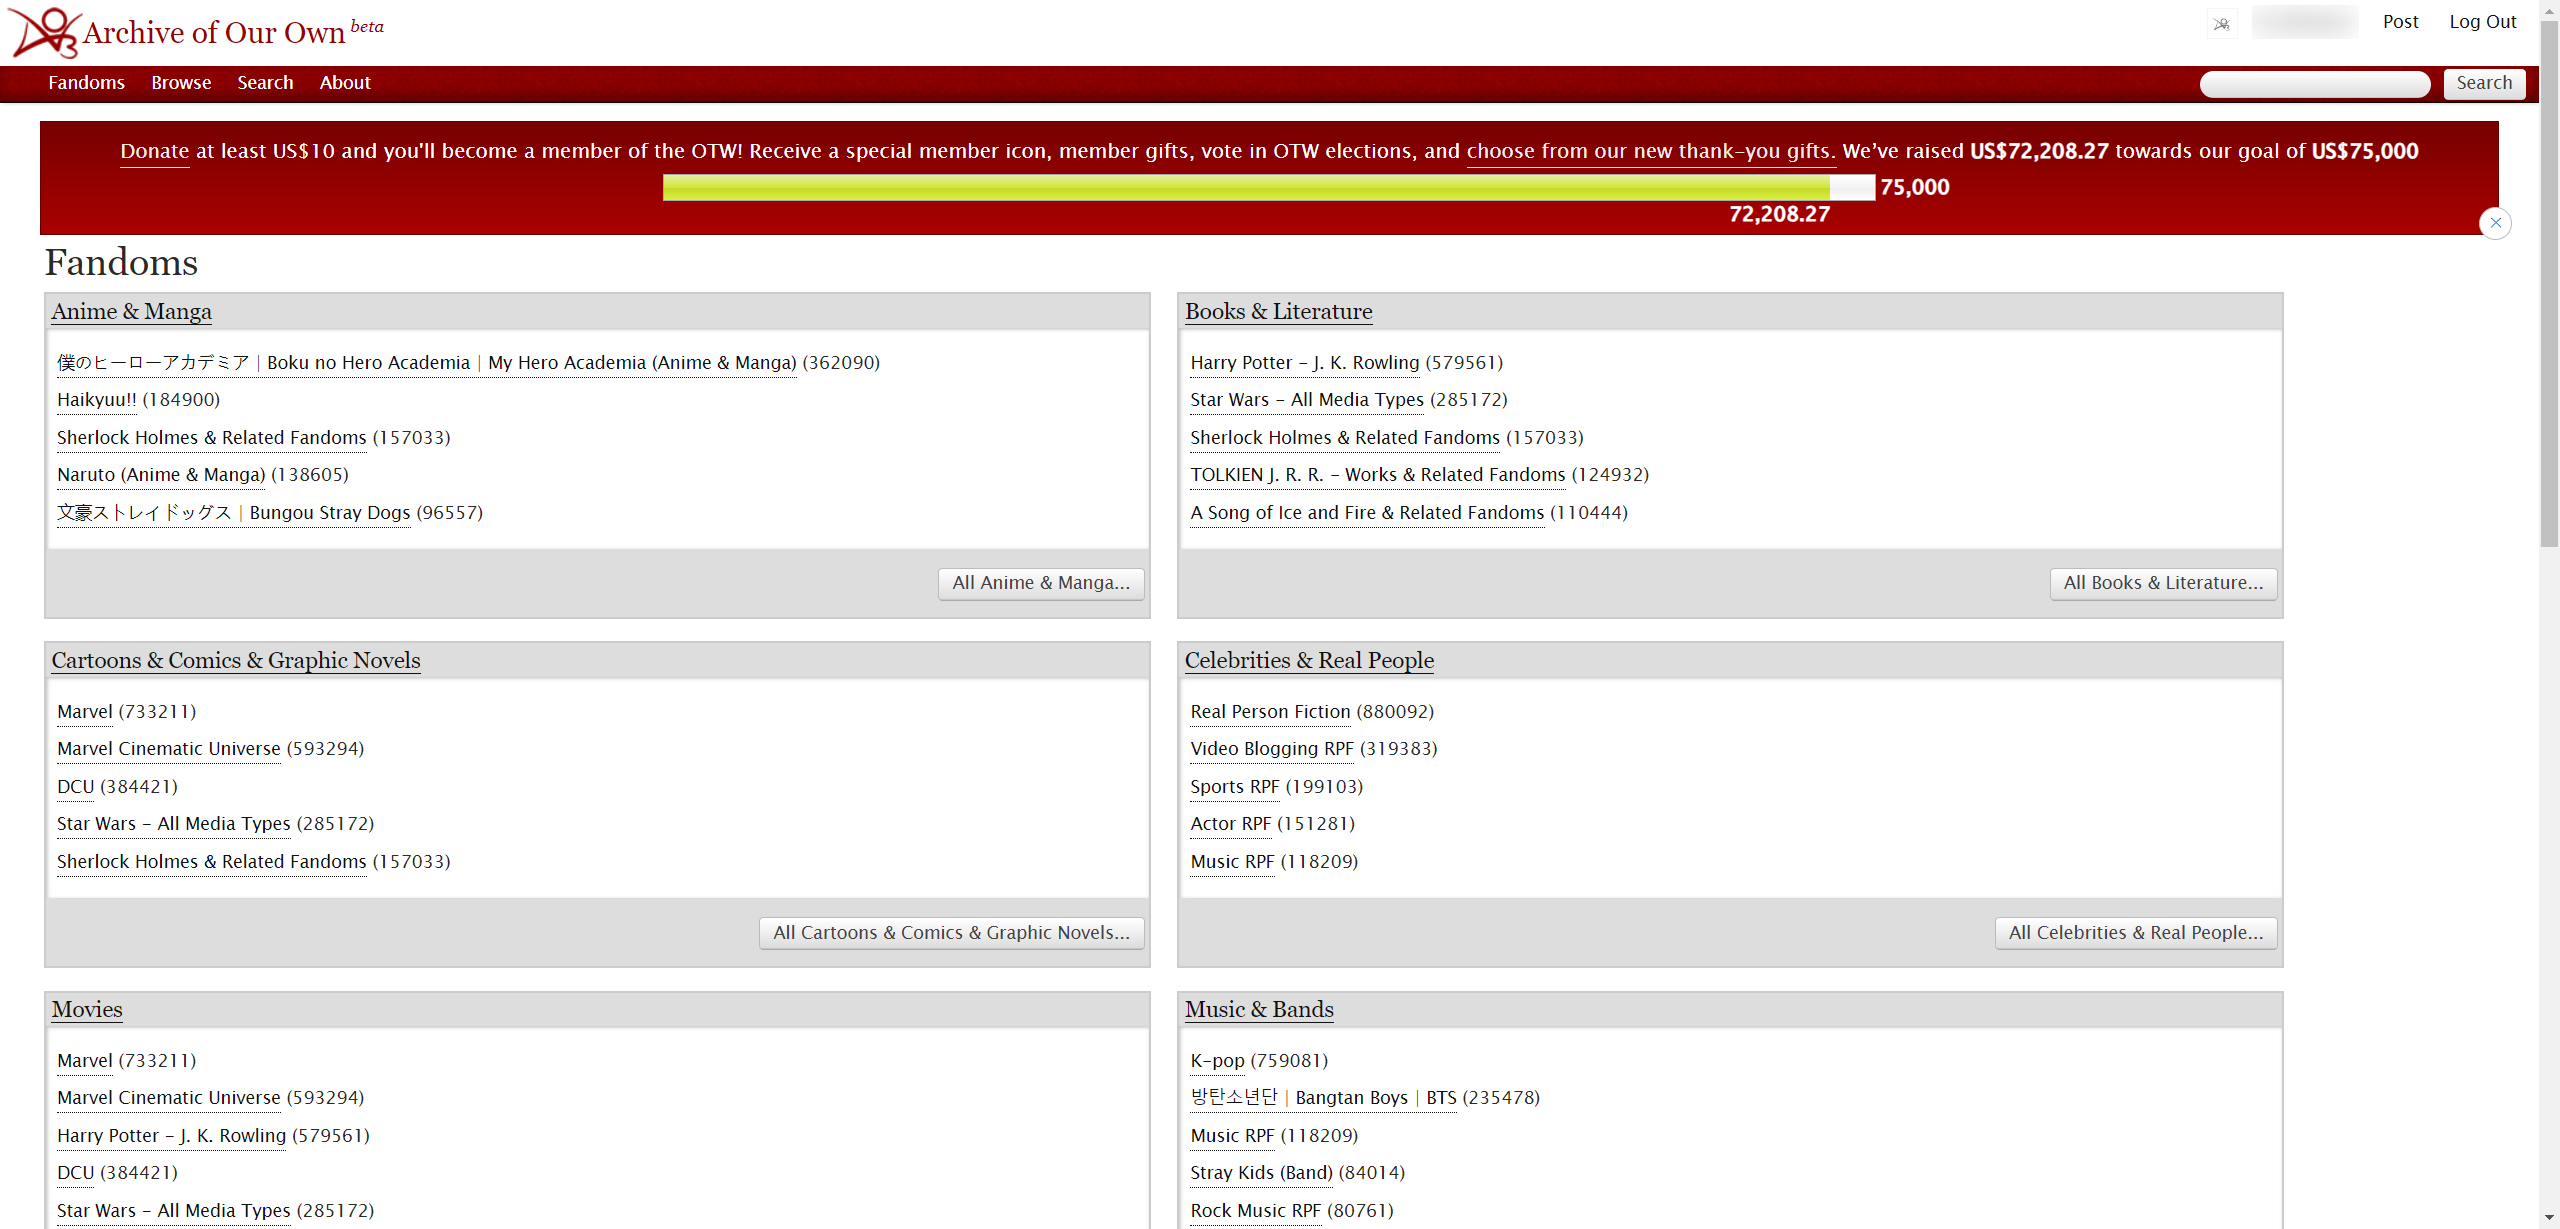
Task: Click the user avatar icon in header
Action: [x=2221, y=23]
